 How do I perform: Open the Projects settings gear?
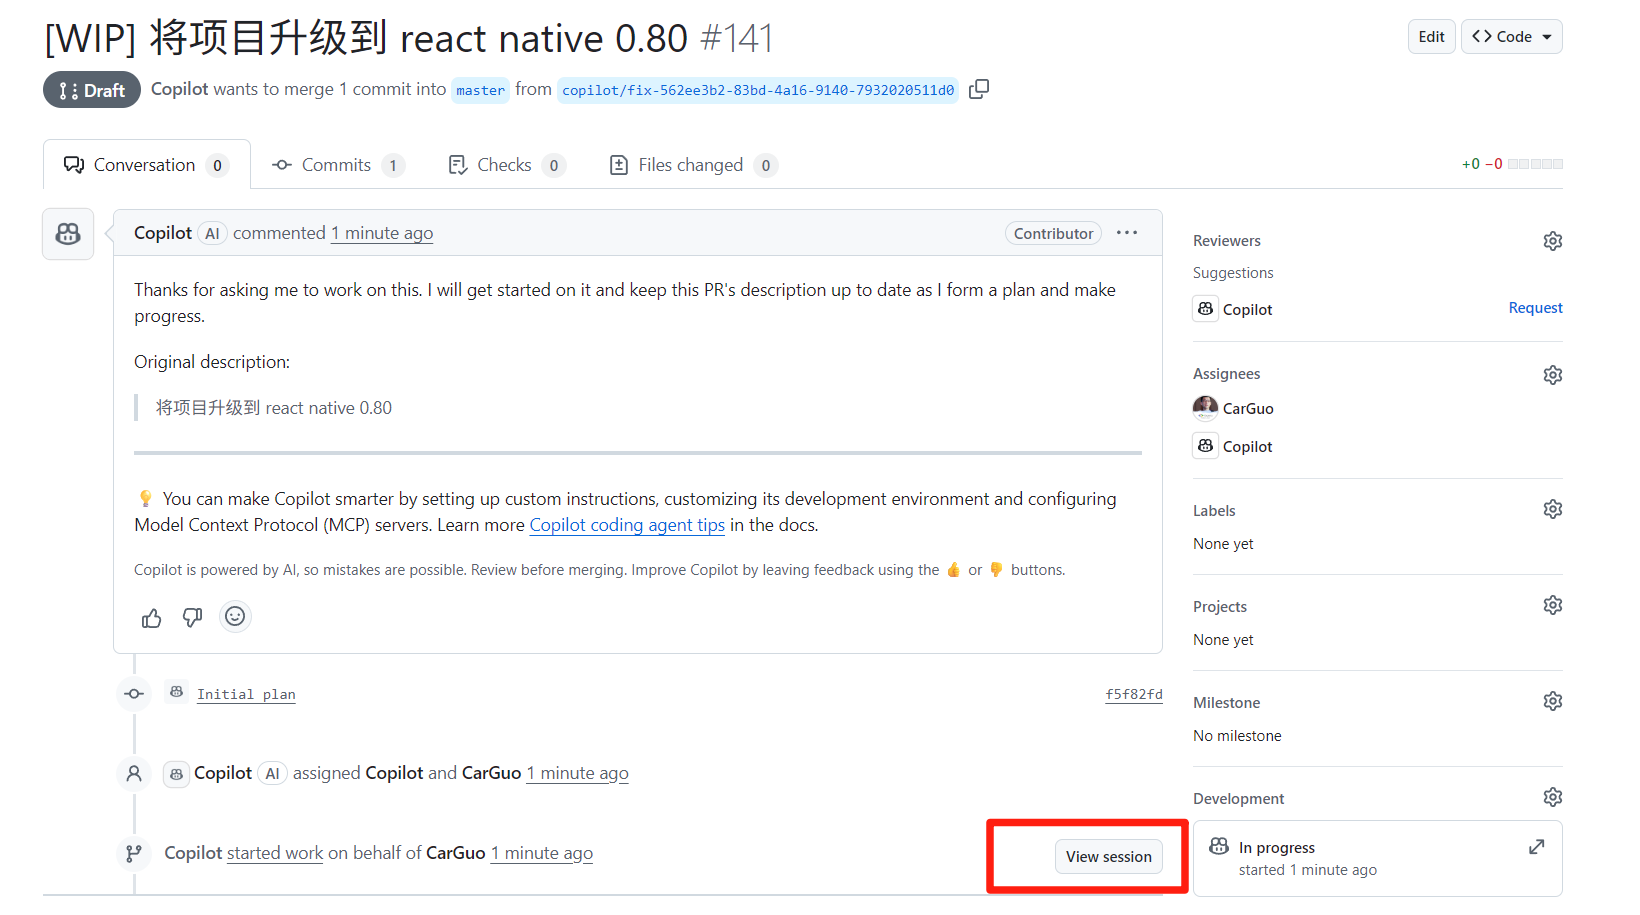click(x=1552, y=605)
